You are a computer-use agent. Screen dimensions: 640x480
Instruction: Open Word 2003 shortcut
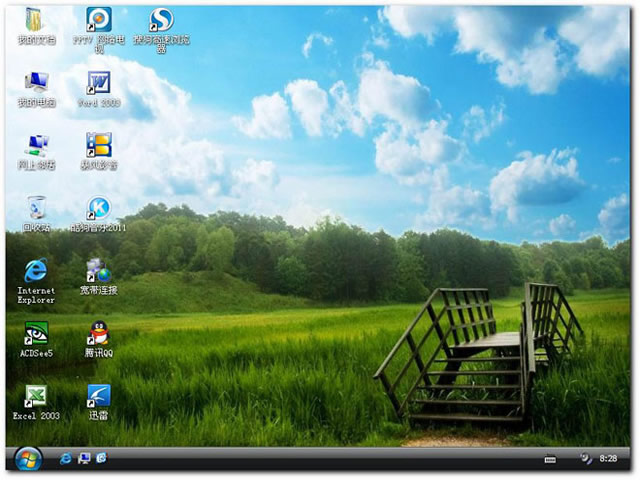98,83
